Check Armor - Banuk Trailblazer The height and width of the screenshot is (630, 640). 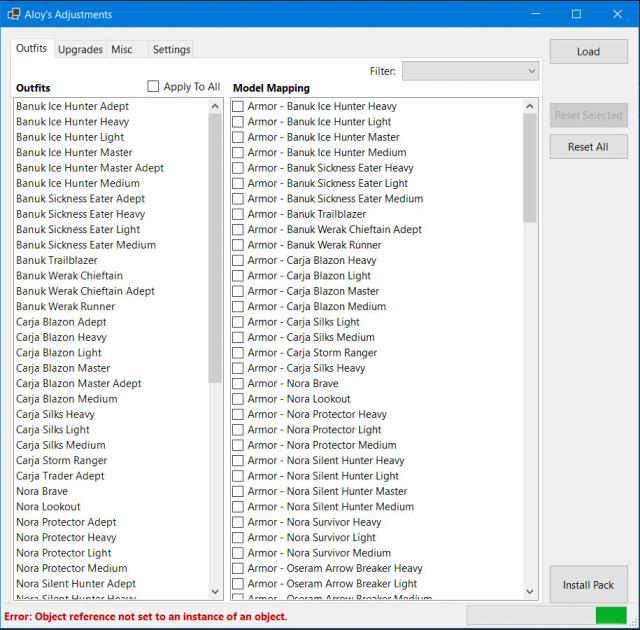coord(238,214)
